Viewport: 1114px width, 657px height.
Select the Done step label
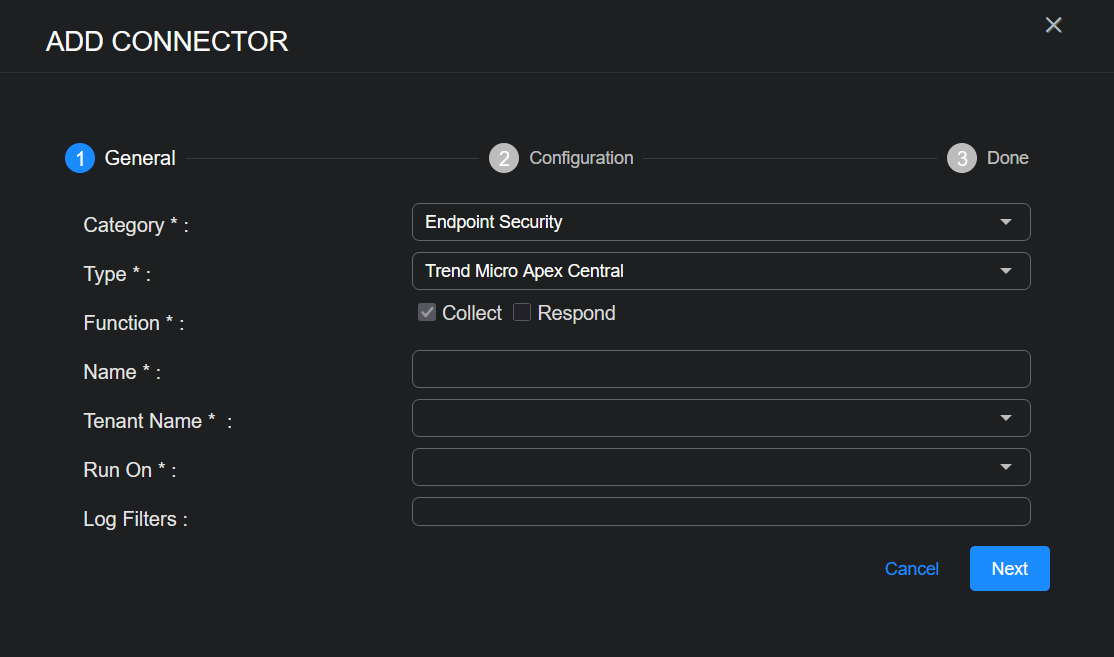[x=1007, y=158]
